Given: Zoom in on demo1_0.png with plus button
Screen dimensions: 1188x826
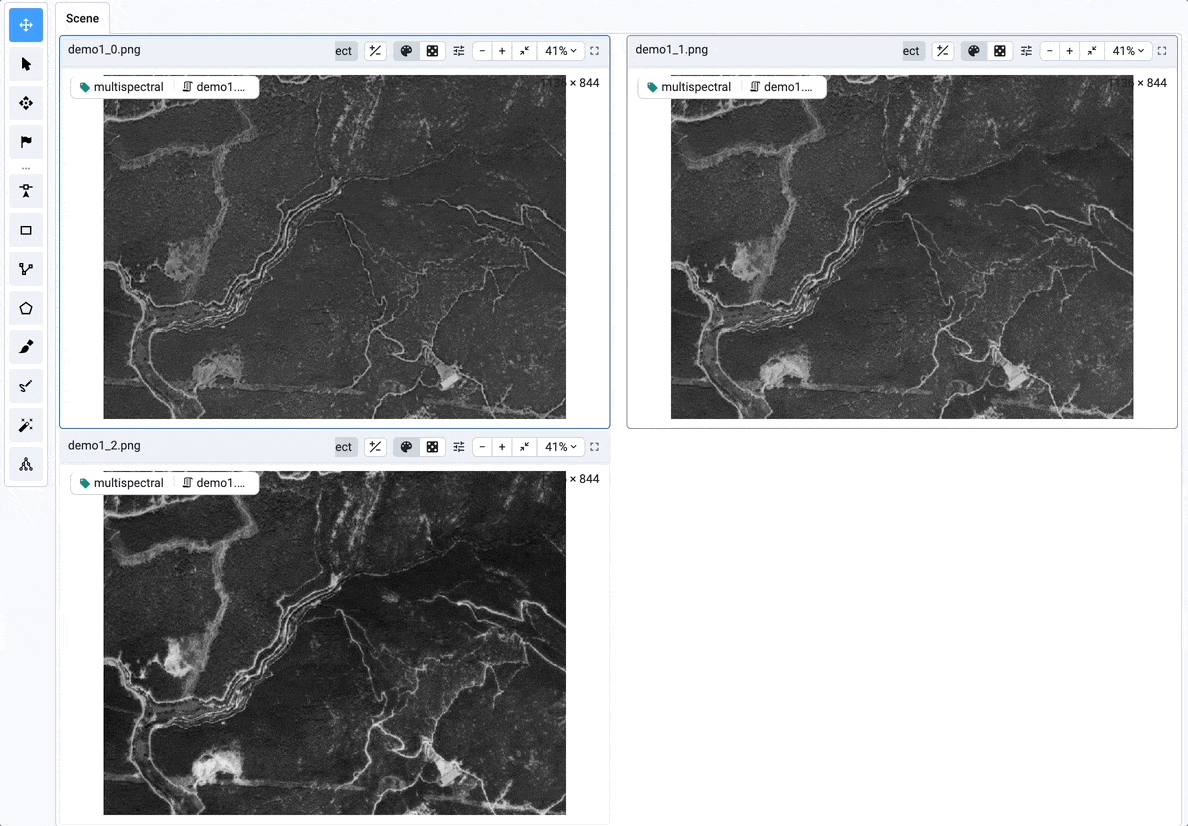Looking at the screenshot, I should point(502,51).
